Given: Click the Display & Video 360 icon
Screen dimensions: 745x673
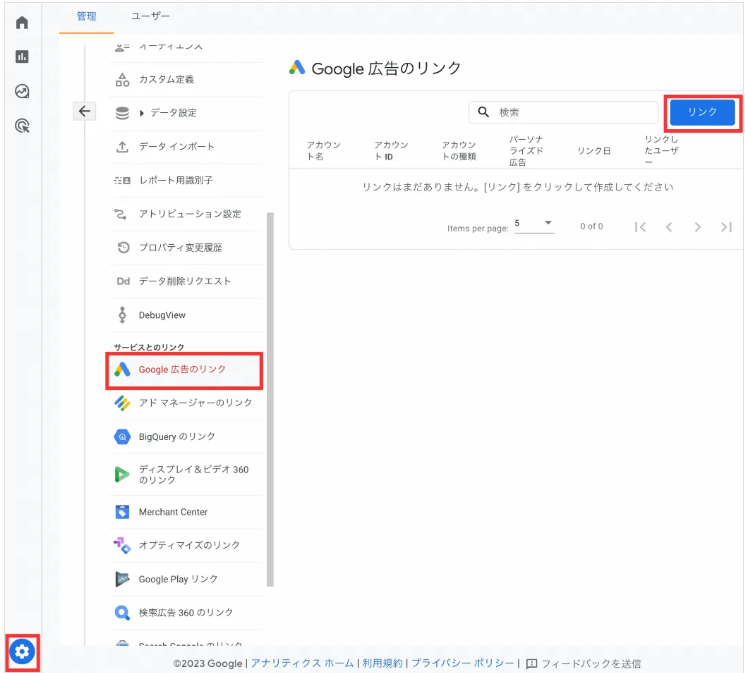Looking at the screenshot, I should [122, 474].
